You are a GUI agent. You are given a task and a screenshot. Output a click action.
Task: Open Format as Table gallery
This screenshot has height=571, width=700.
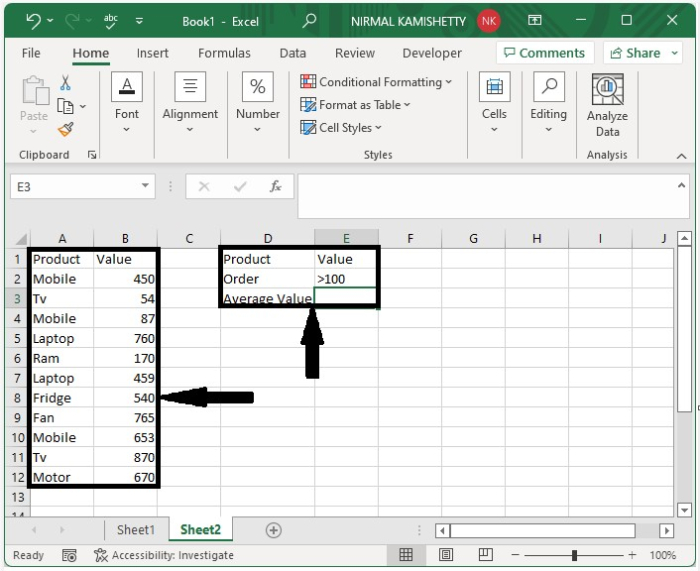coord(355,105)
